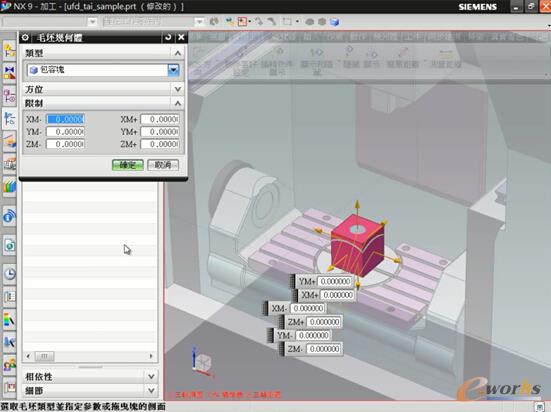Open the Part Navigator sidebar tab
551x412 pixels.
[9, 96]
